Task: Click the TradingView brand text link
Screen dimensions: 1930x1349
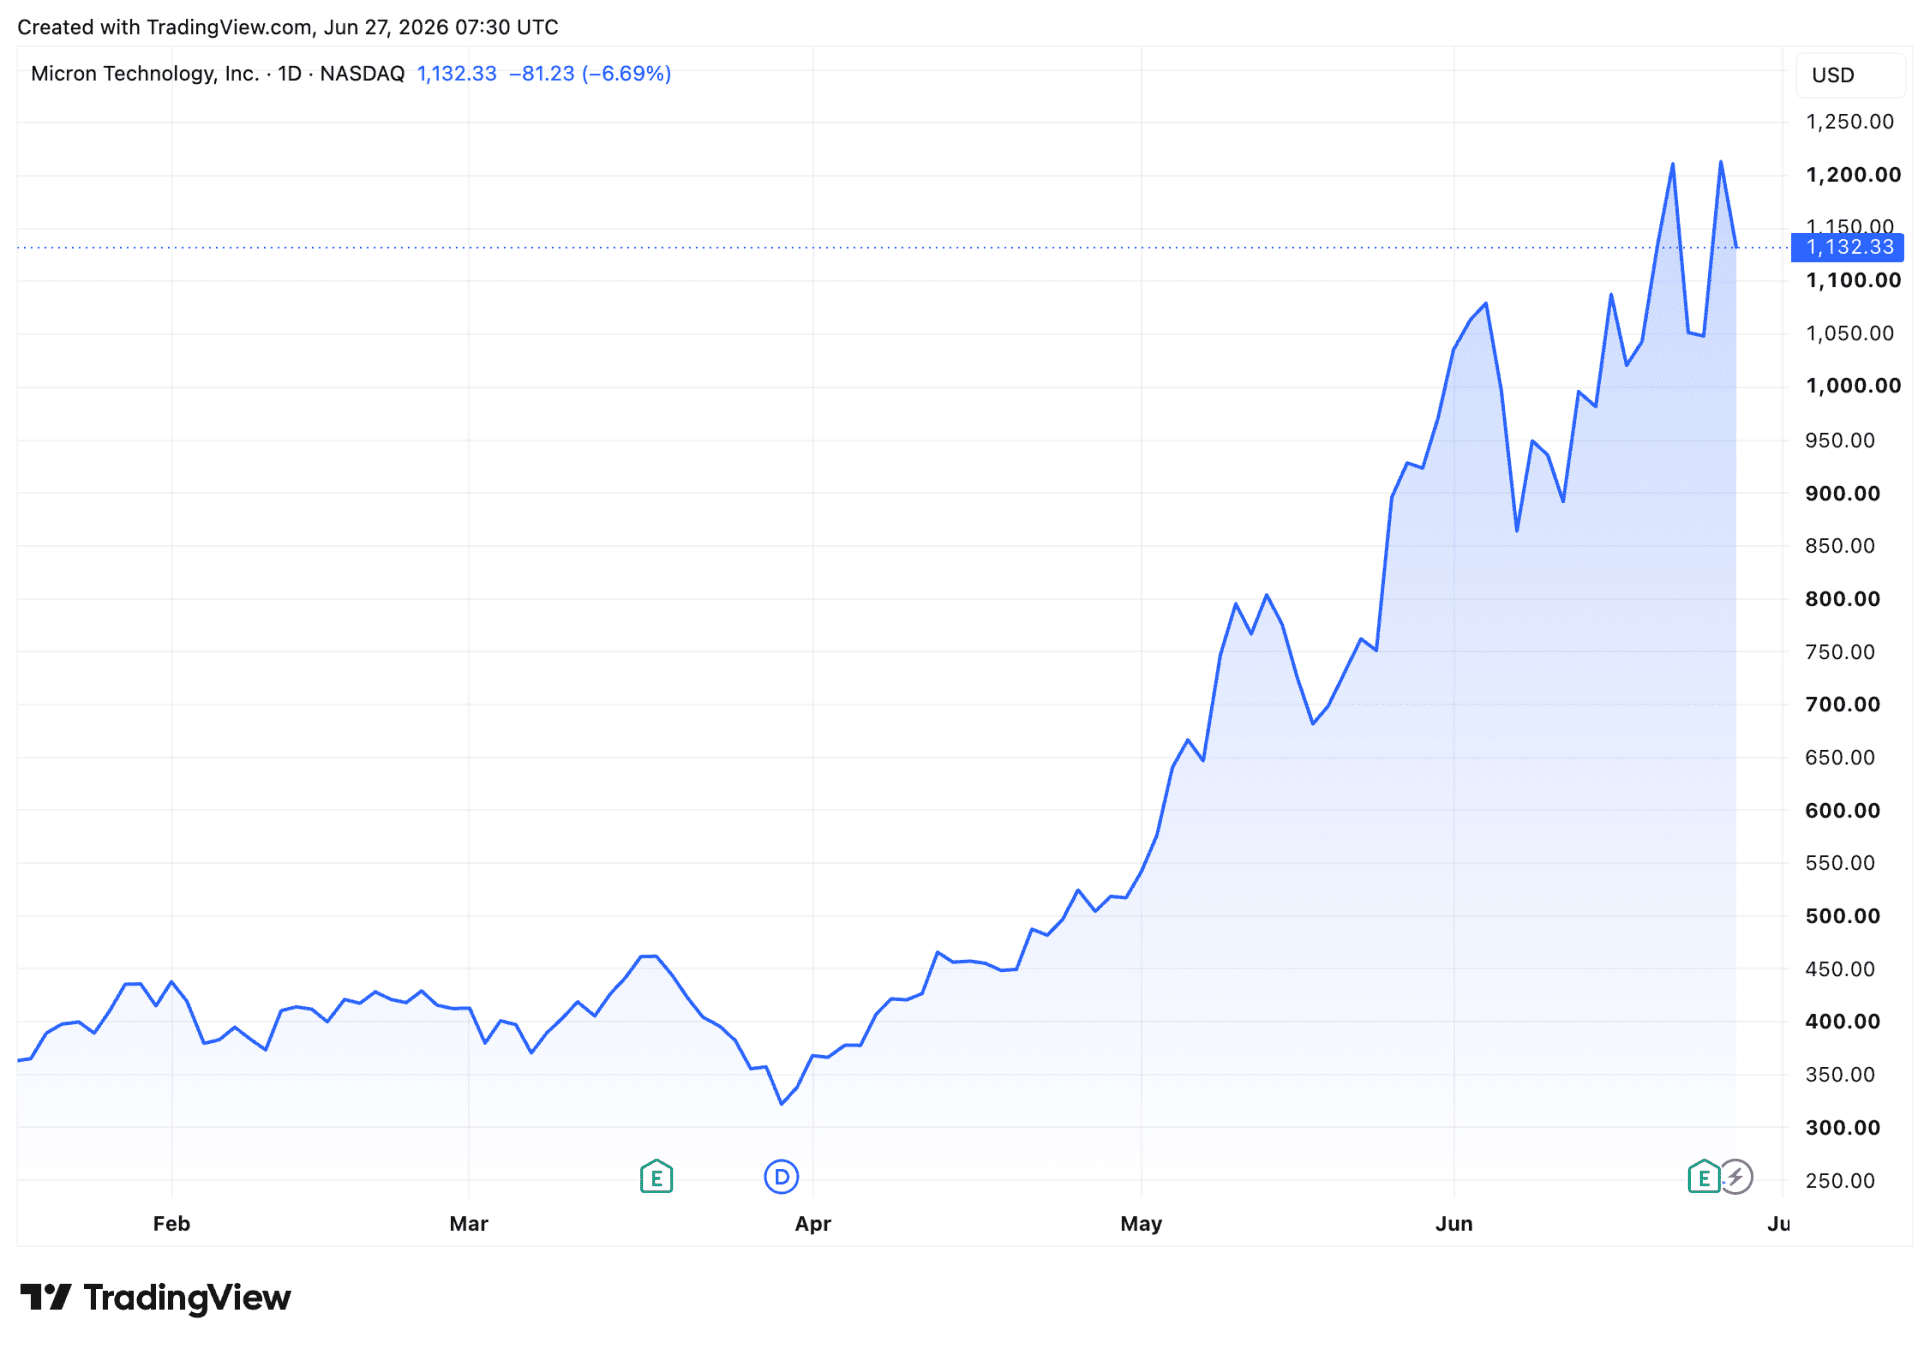Action: (x=187, y=1297)
